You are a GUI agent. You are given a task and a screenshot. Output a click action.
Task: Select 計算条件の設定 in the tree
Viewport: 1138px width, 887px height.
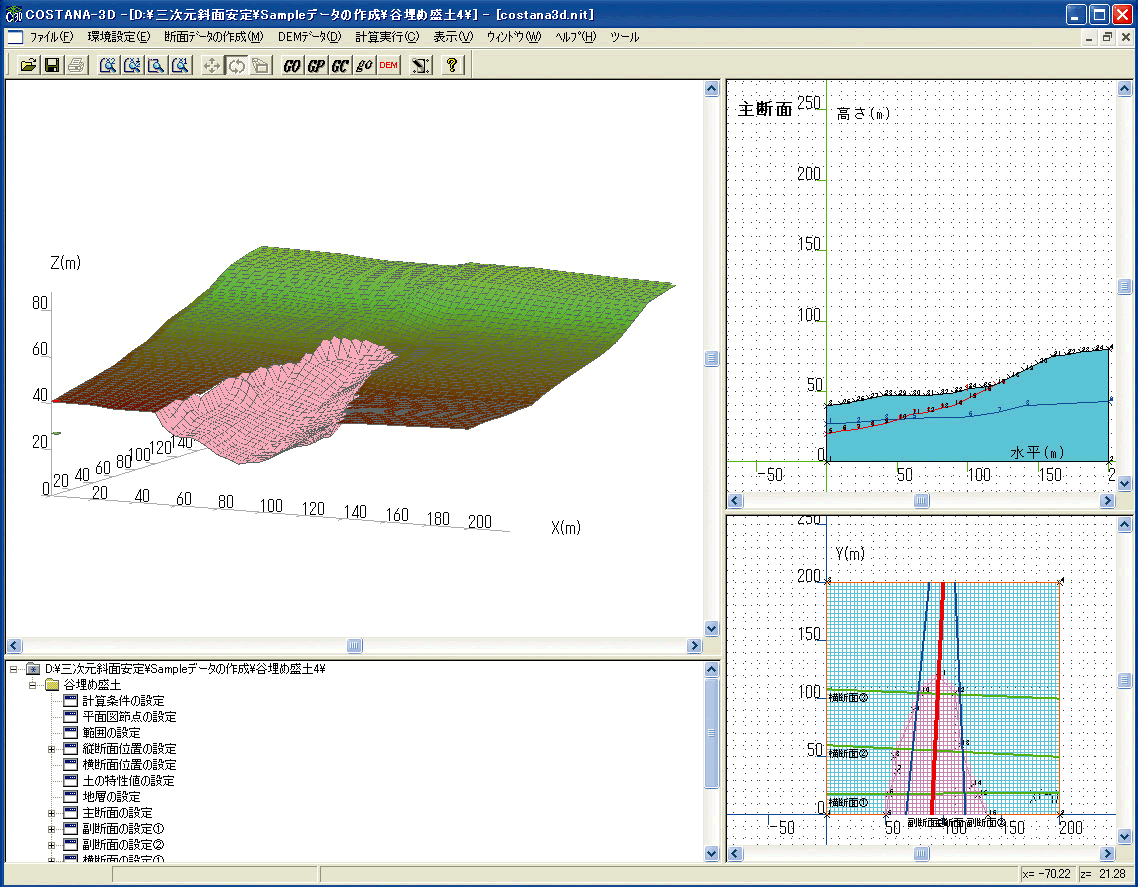click(123, 701)
